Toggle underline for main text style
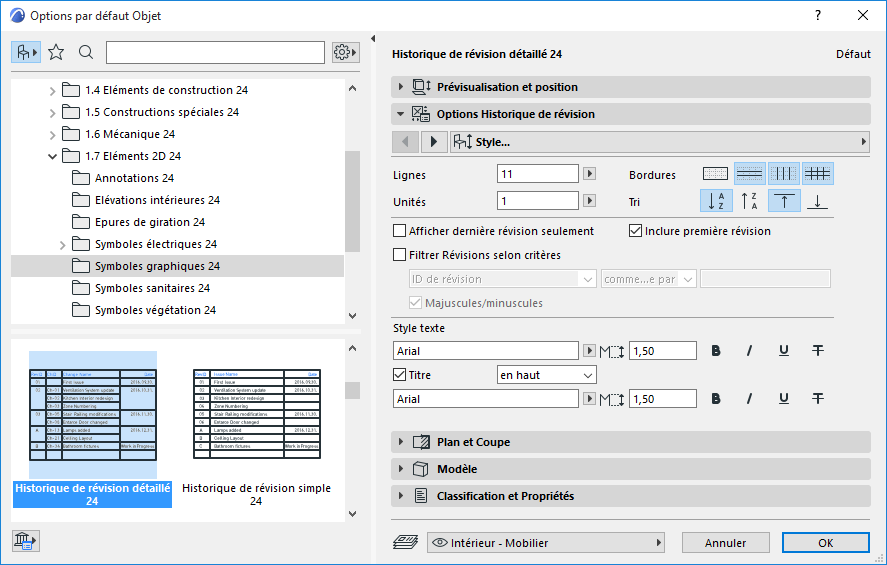The image size is (887, 565). 783,351
